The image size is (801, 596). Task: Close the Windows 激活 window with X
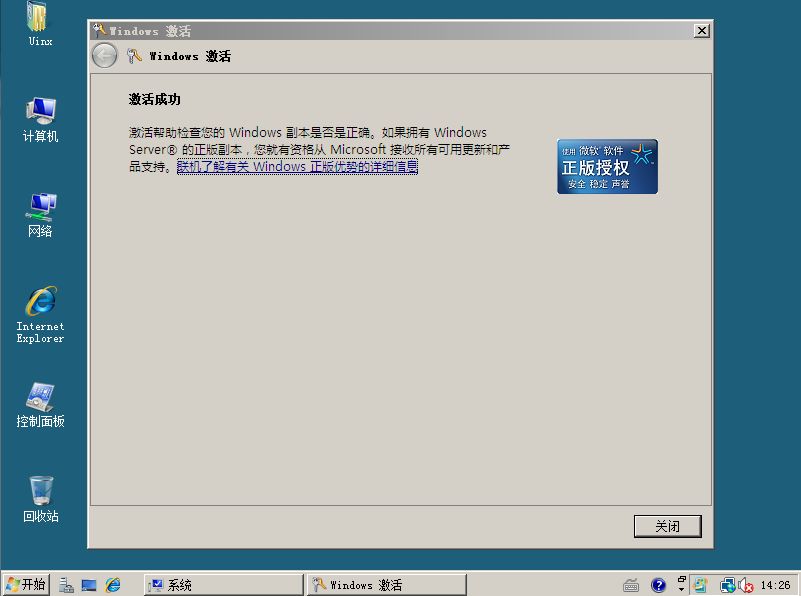pos(702,31)
